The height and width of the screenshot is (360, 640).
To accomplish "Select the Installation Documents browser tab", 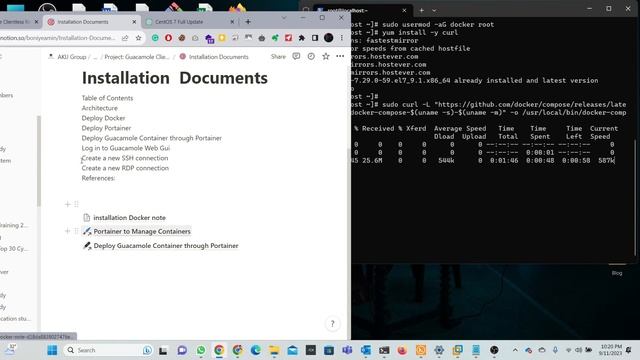I will click(92, 22).
